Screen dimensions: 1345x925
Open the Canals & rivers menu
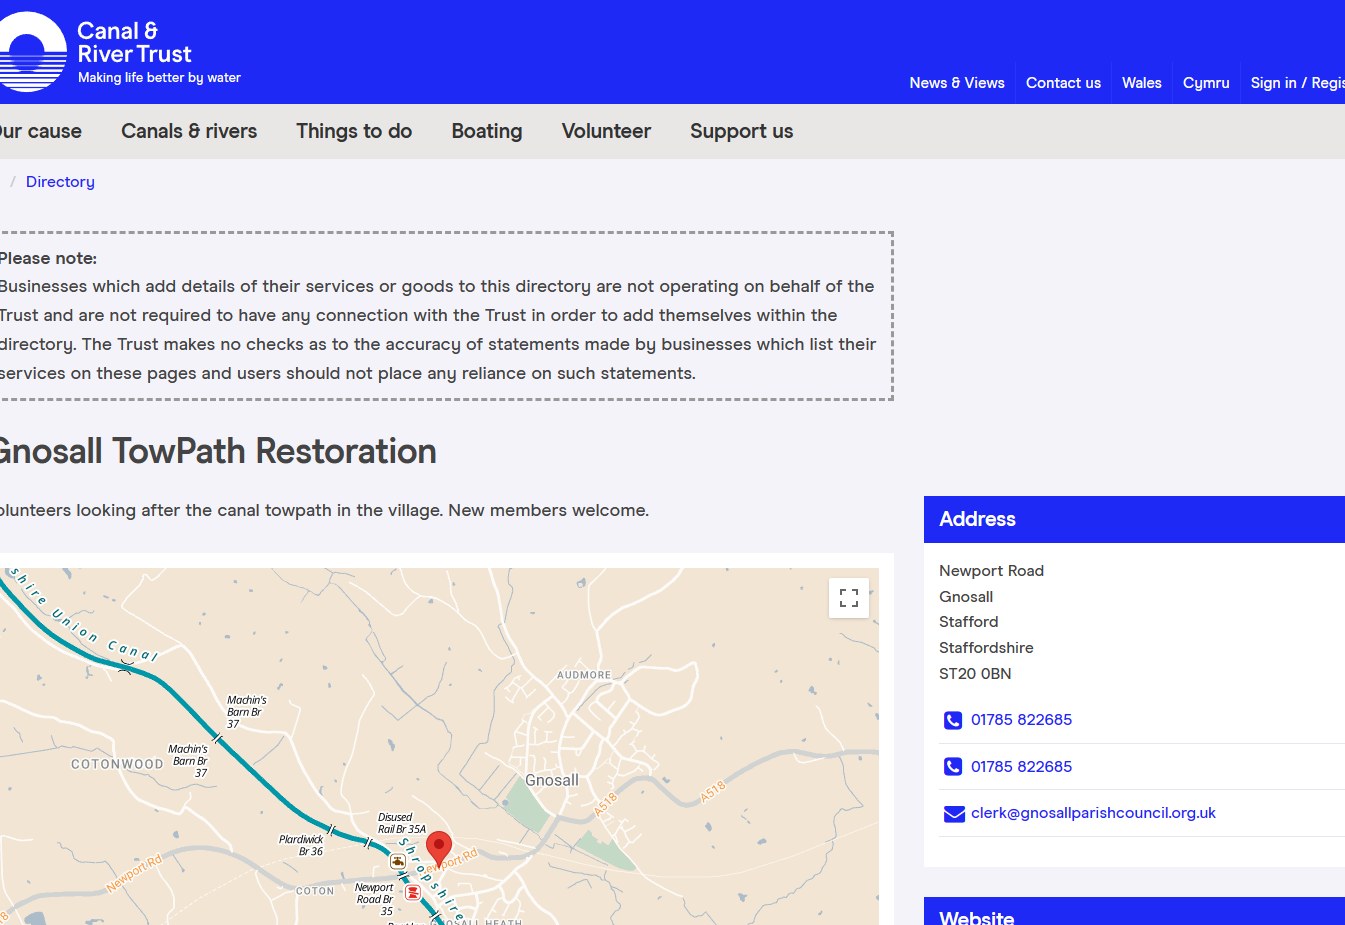[x=188, y=131]
